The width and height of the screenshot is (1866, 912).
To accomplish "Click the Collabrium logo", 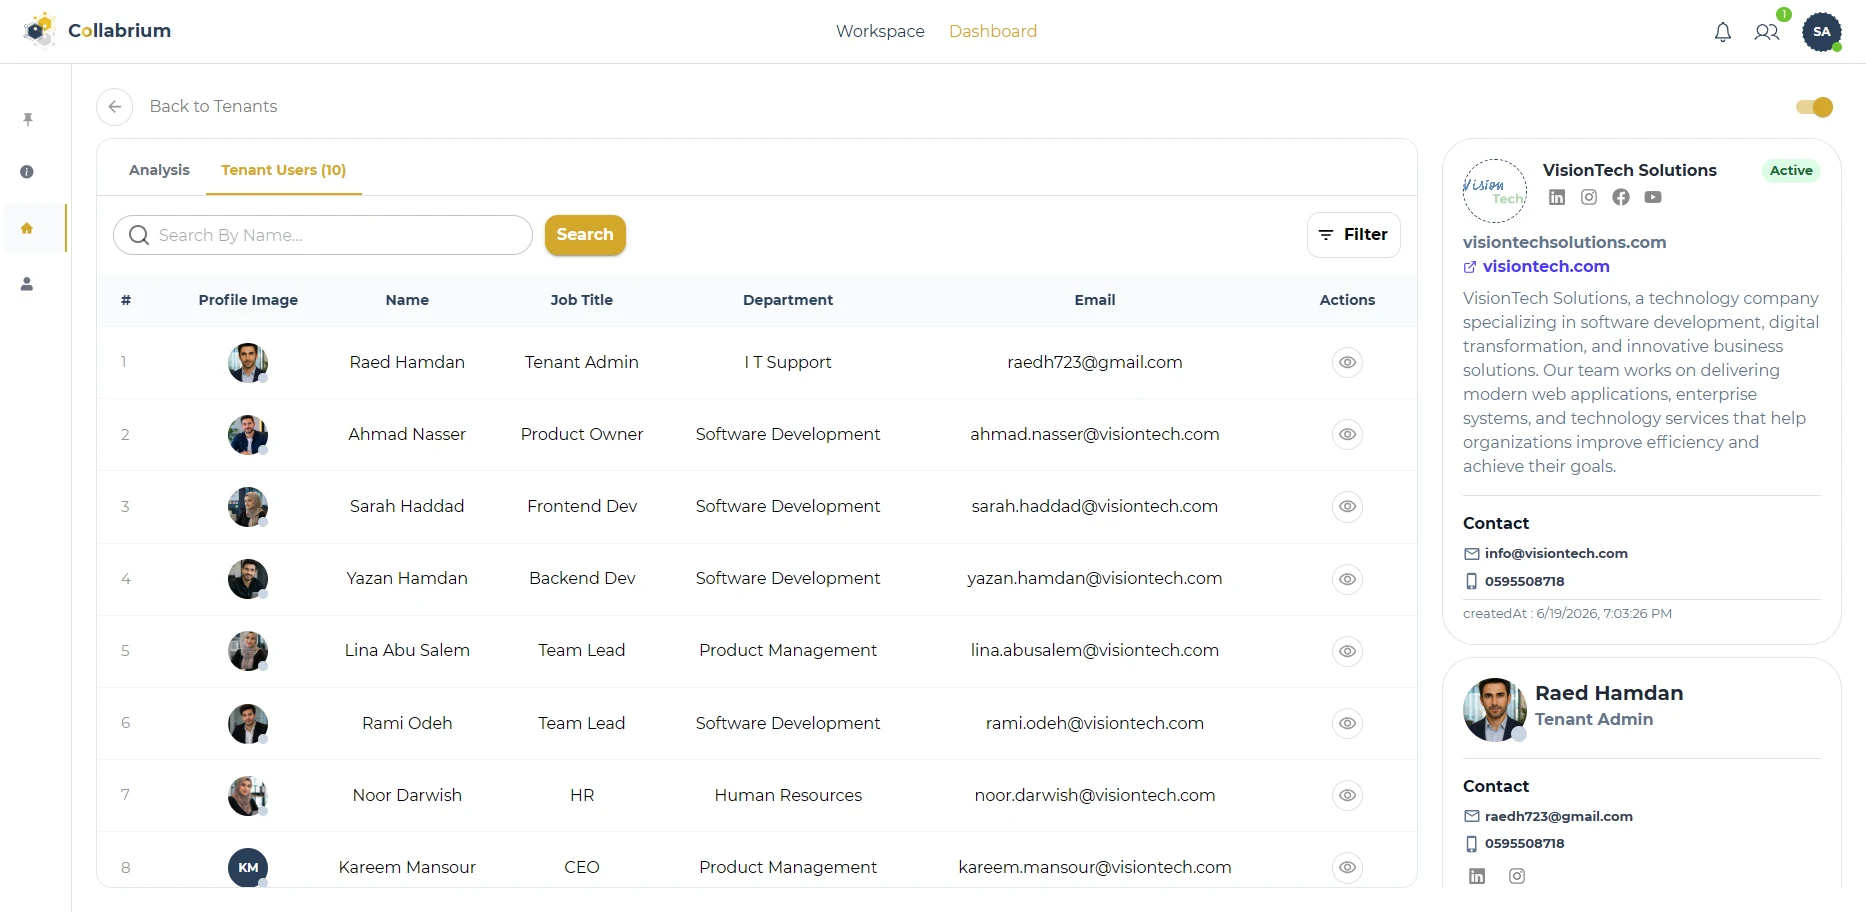I will coord(97,31).
